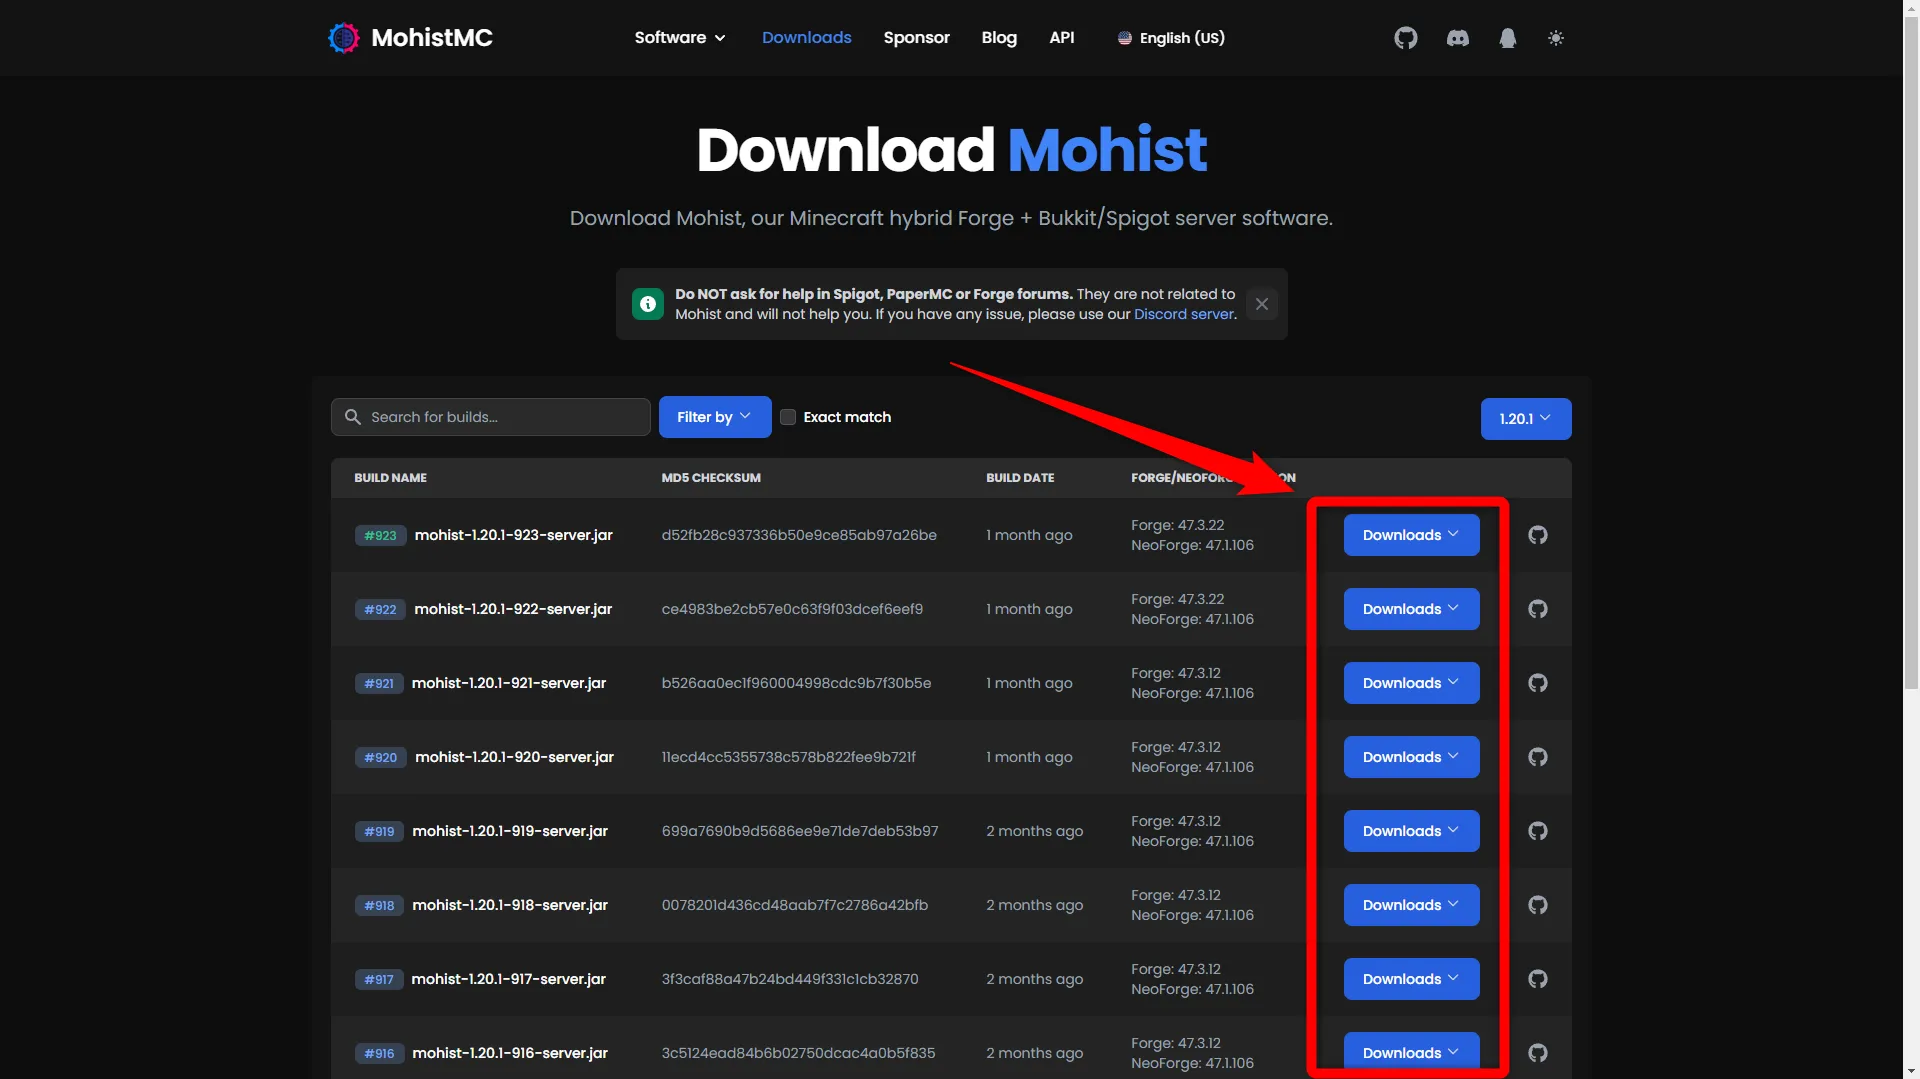Screen dimensions: 1920x1079
Task: Open the GitHub icon in the header
Action: tap(1406, 38)
